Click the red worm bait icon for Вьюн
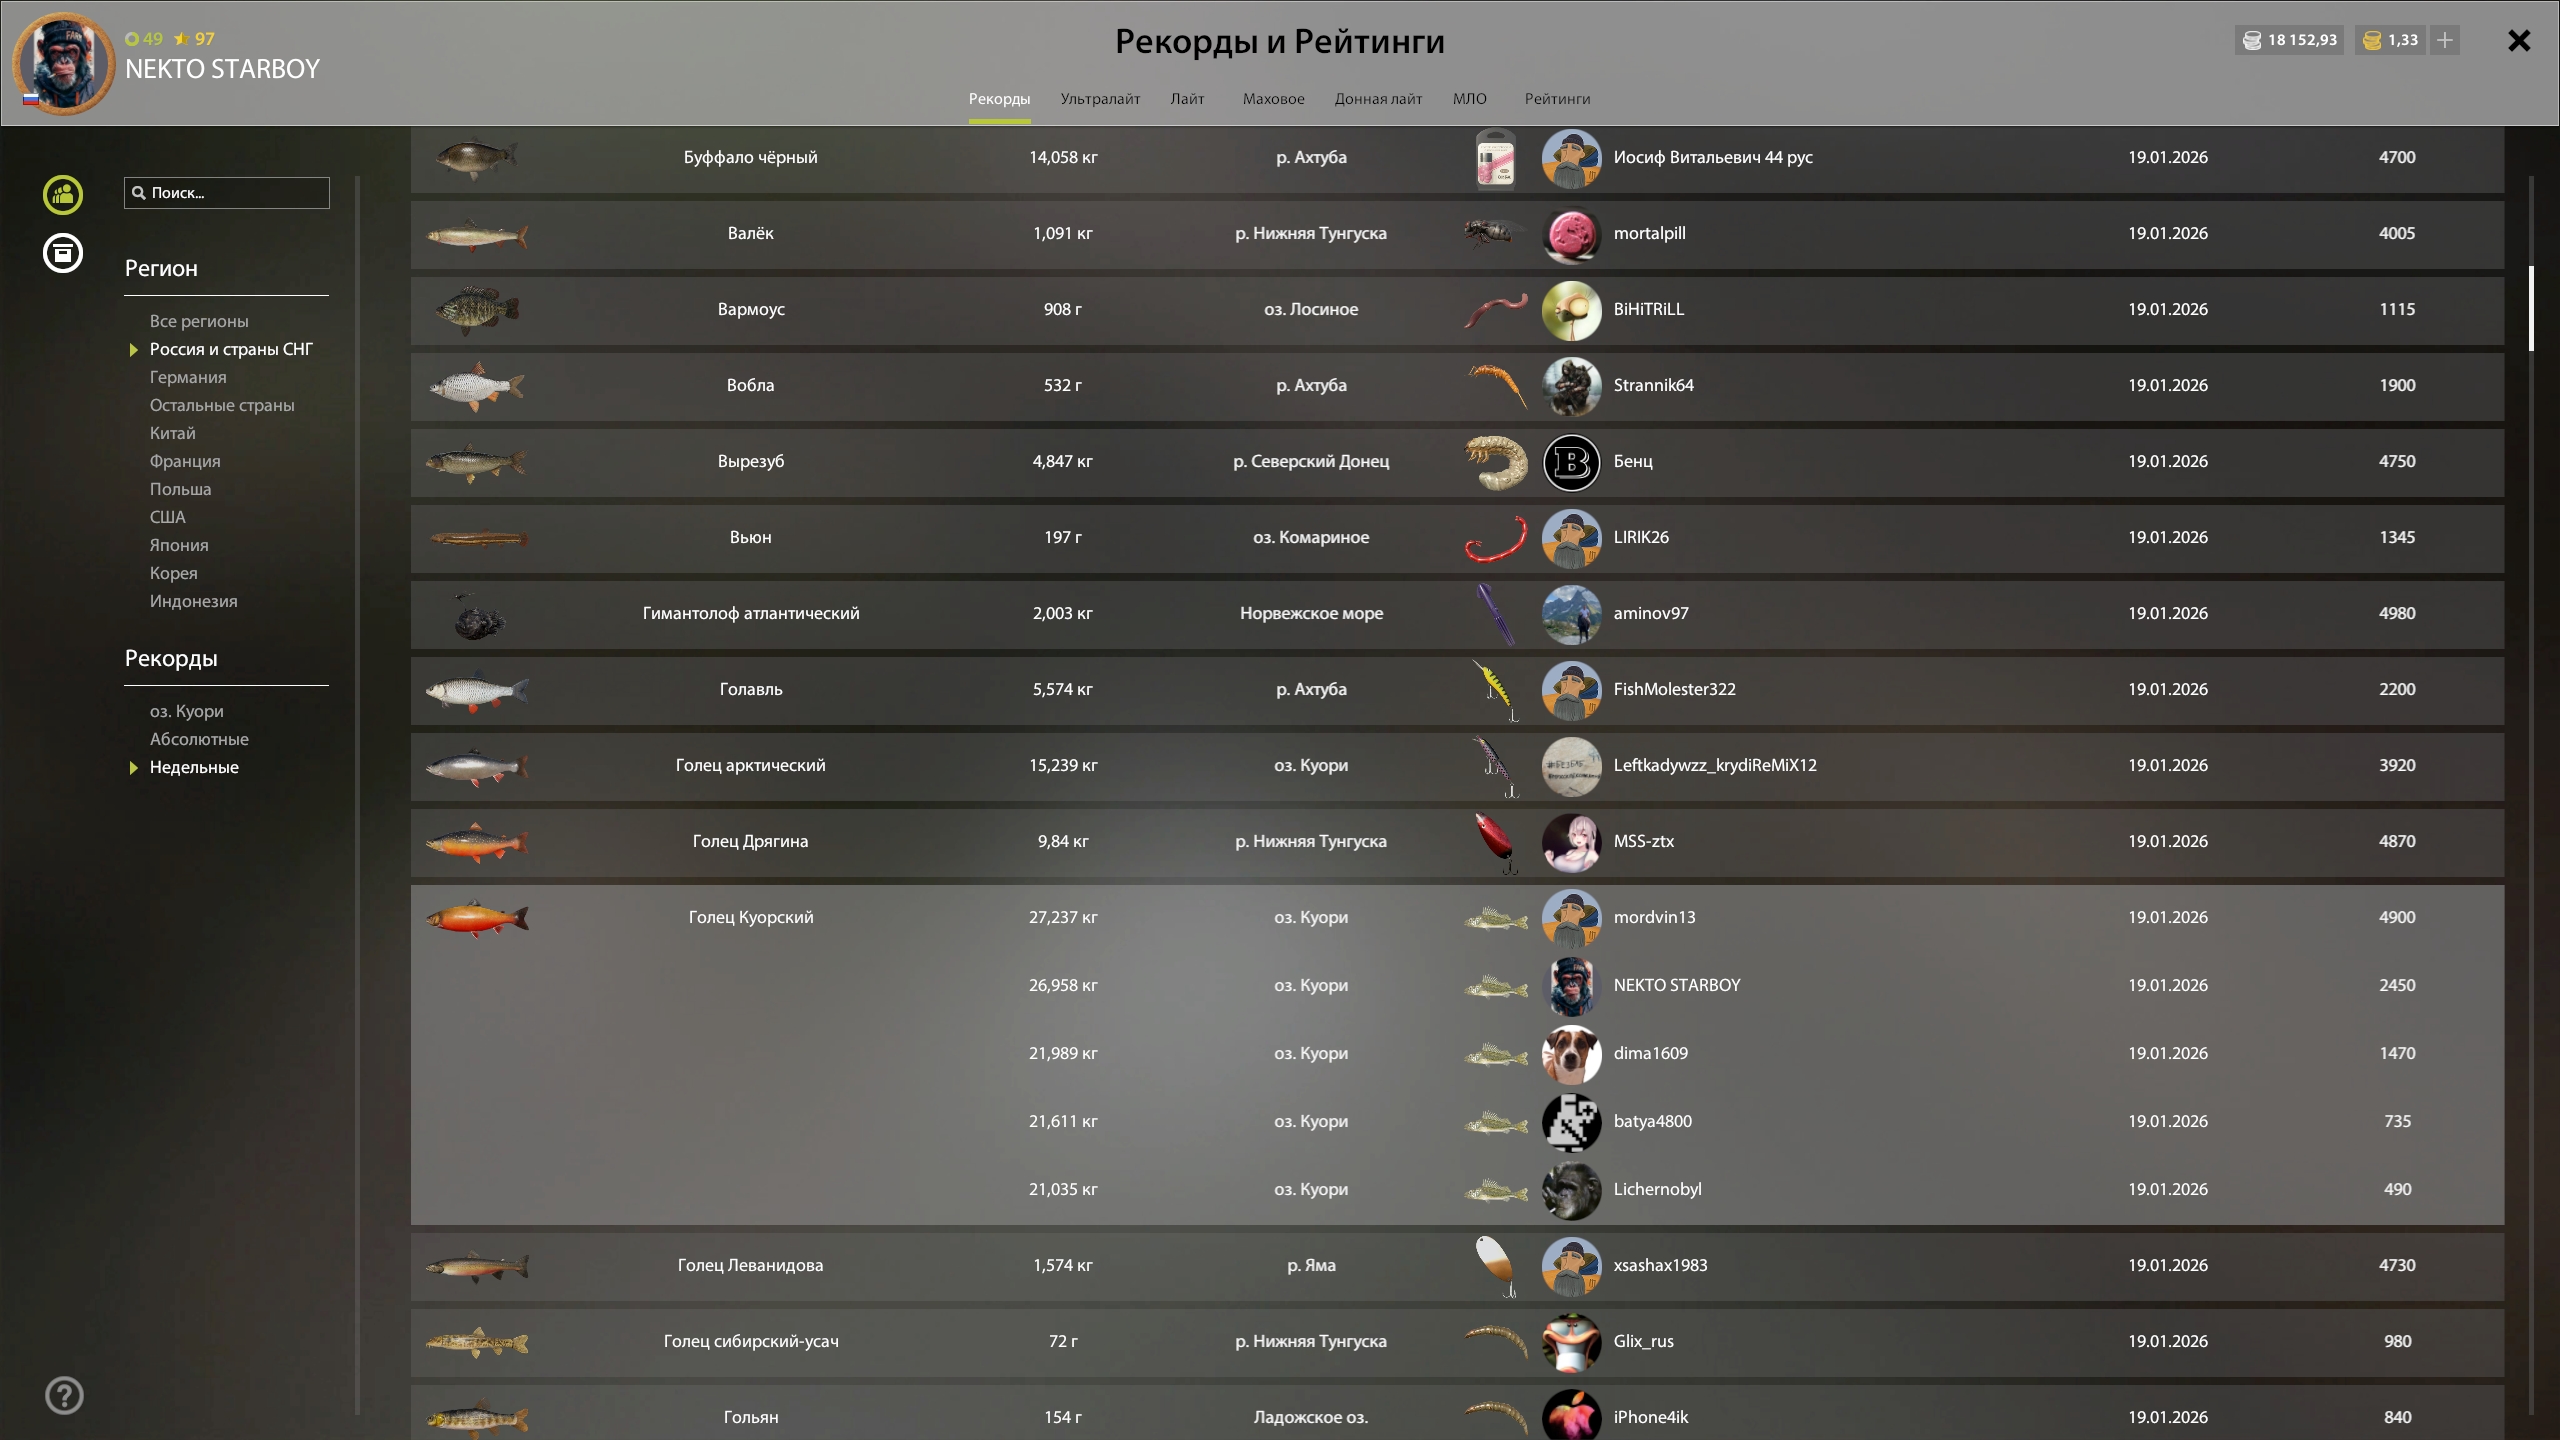Screen dimensions: 2560x1440 [1496, 538]
